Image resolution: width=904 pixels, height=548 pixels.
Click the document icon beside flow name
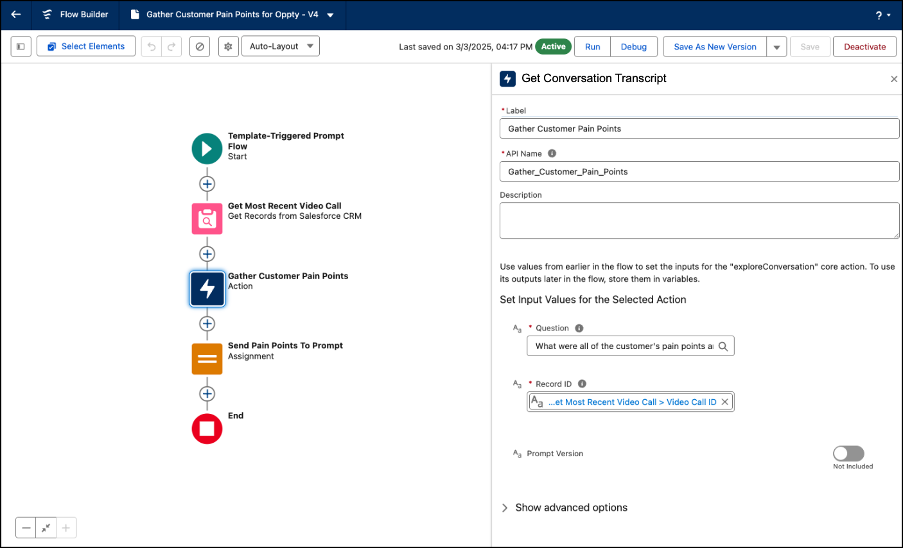coord(135,14)
